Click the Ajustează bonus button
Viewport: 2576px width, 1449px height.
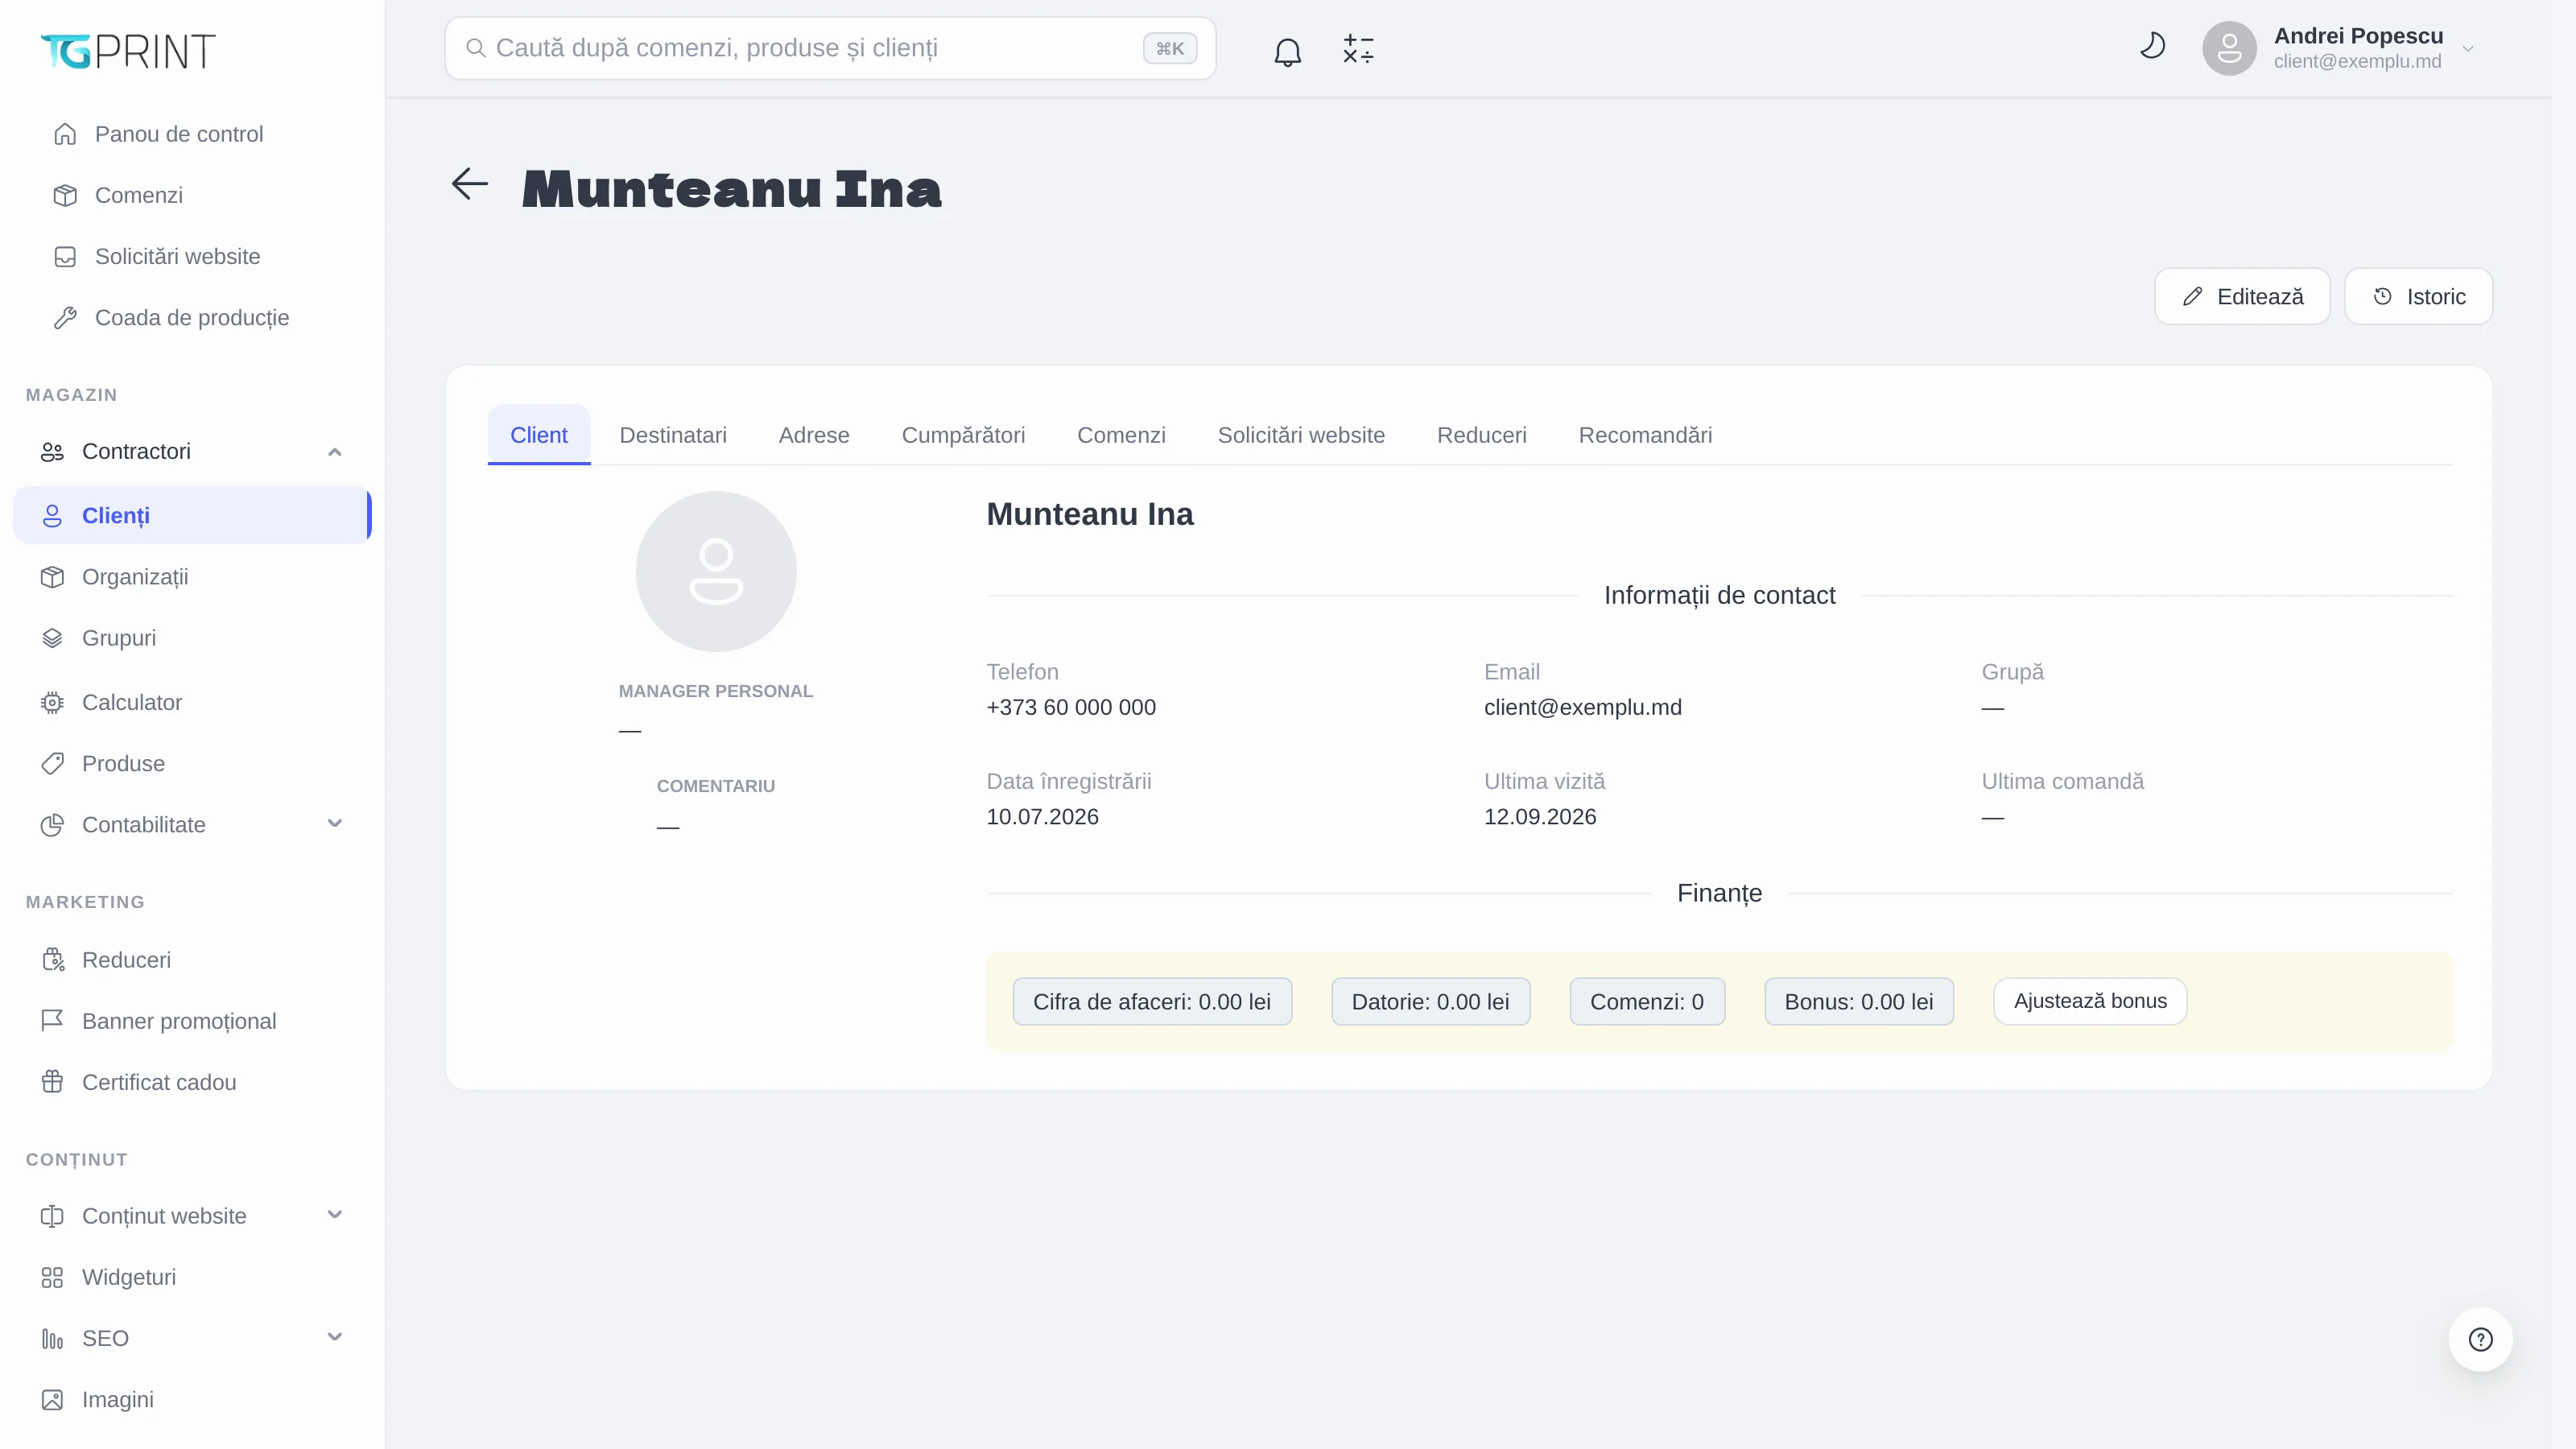pyautogui.click(x=2090, y=1001)
